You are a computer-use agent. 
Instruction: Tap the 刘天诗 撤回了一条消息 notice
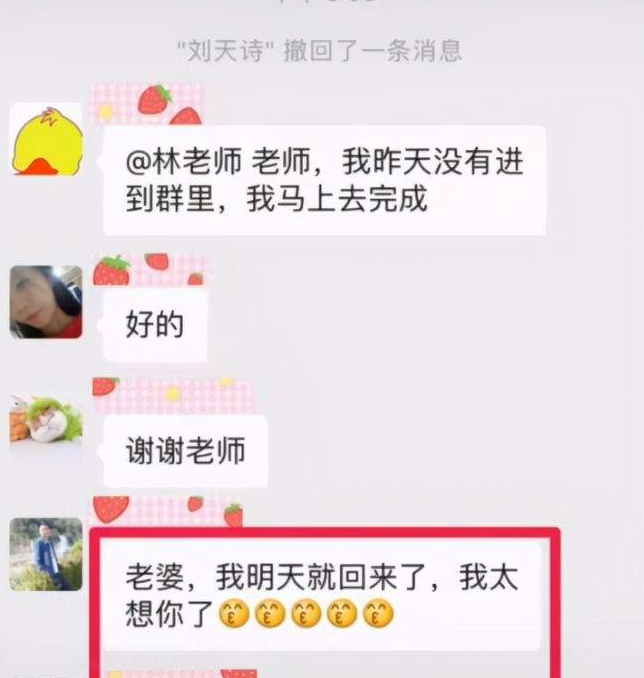coord(320,51)
